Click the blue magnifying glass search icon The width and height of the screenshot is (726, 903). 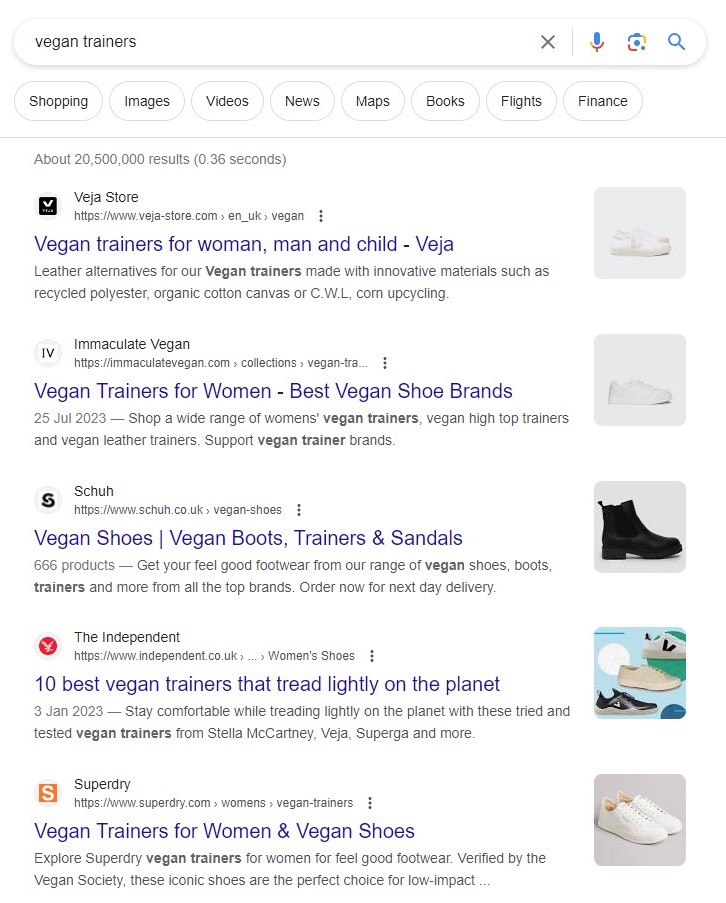point(677,42)
